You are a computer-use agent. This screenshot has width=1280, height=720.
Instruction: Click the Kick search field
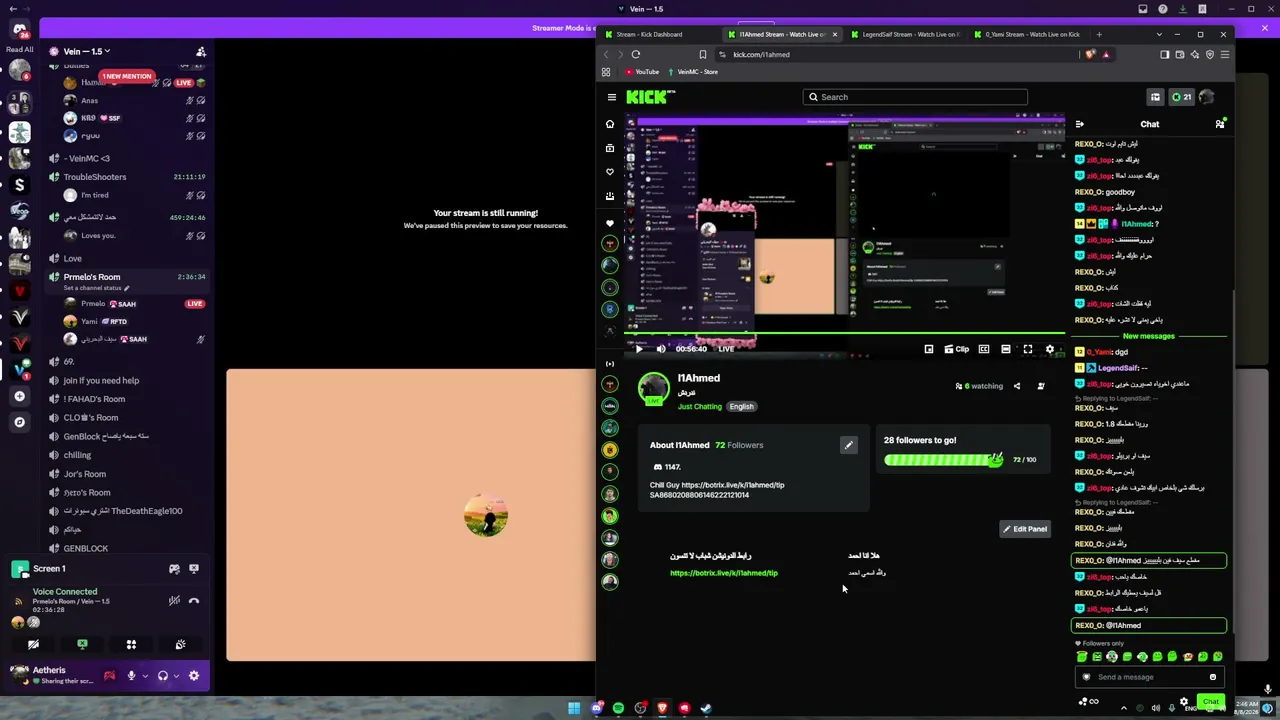[915, 97]
